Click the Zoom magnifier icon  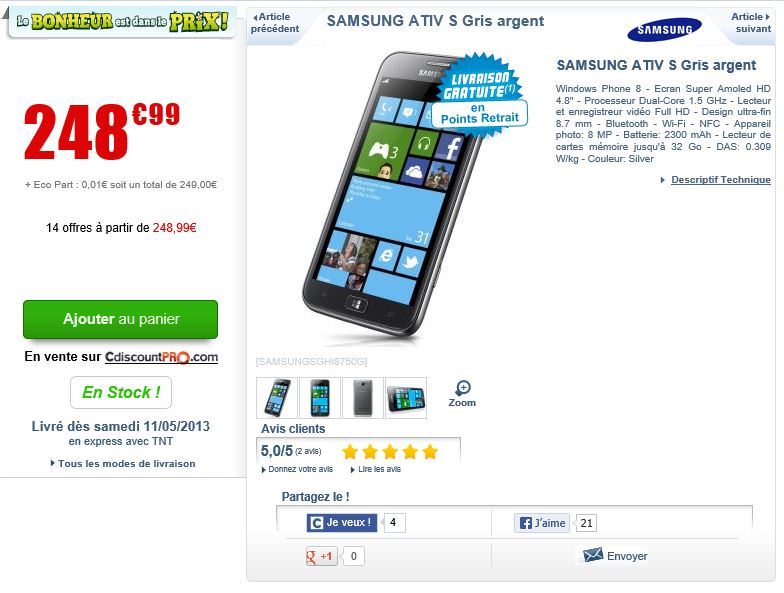click(463, 388)
